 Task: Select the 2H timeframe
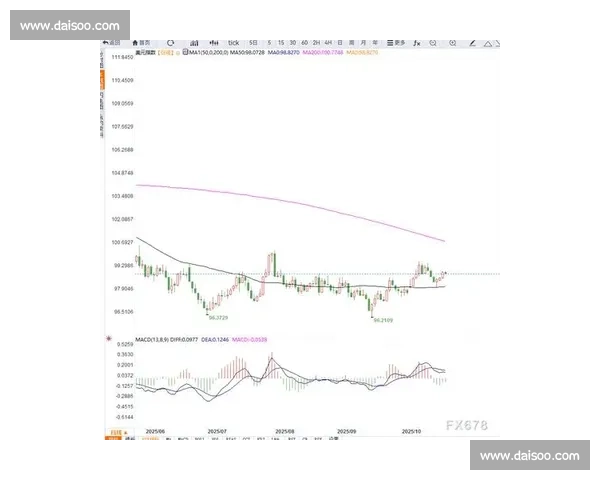click(x=316, y=43)
